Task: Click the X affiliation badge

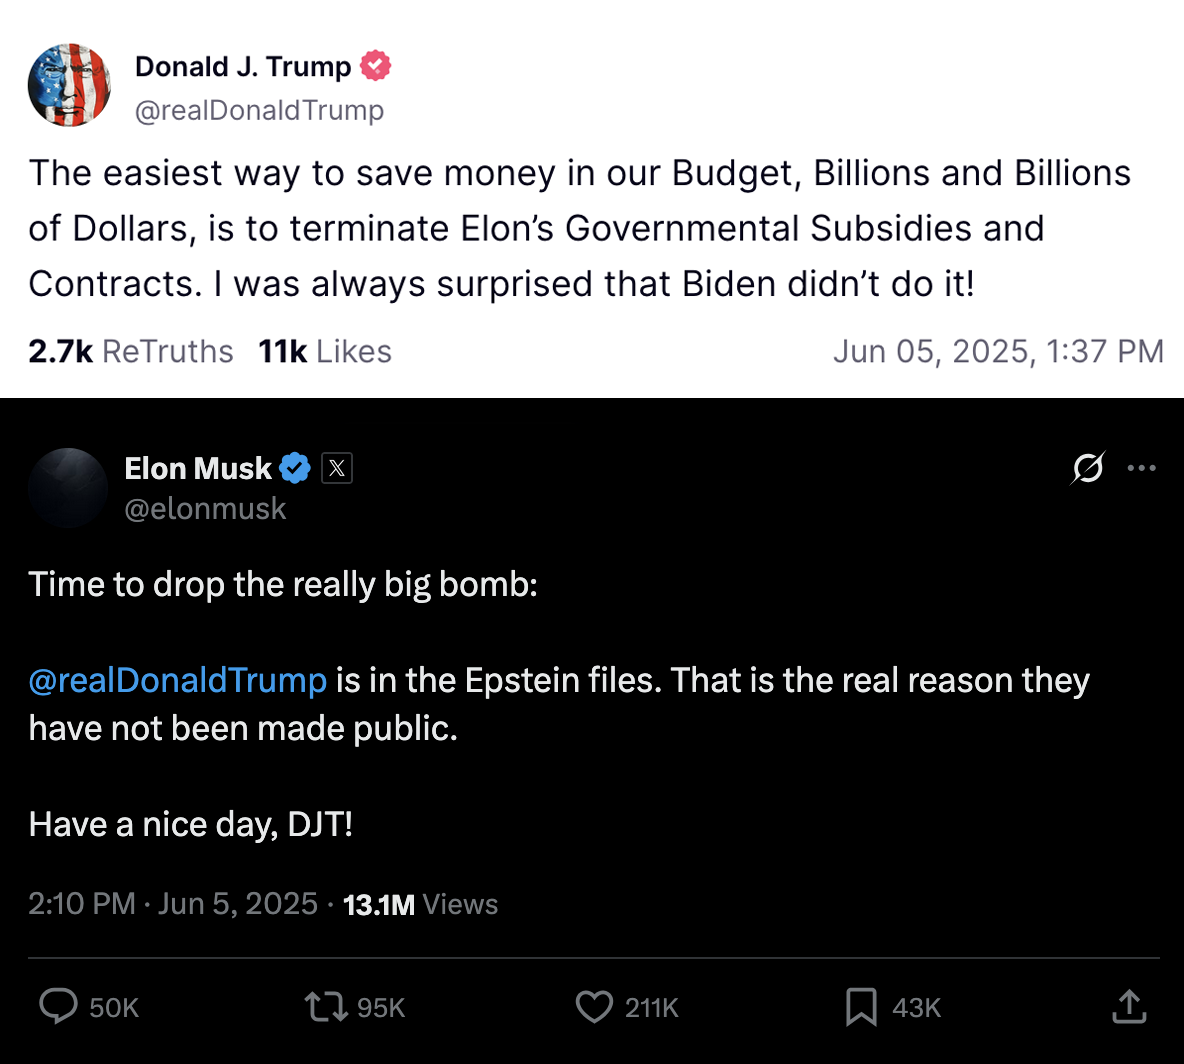Action: coord(337,468)
